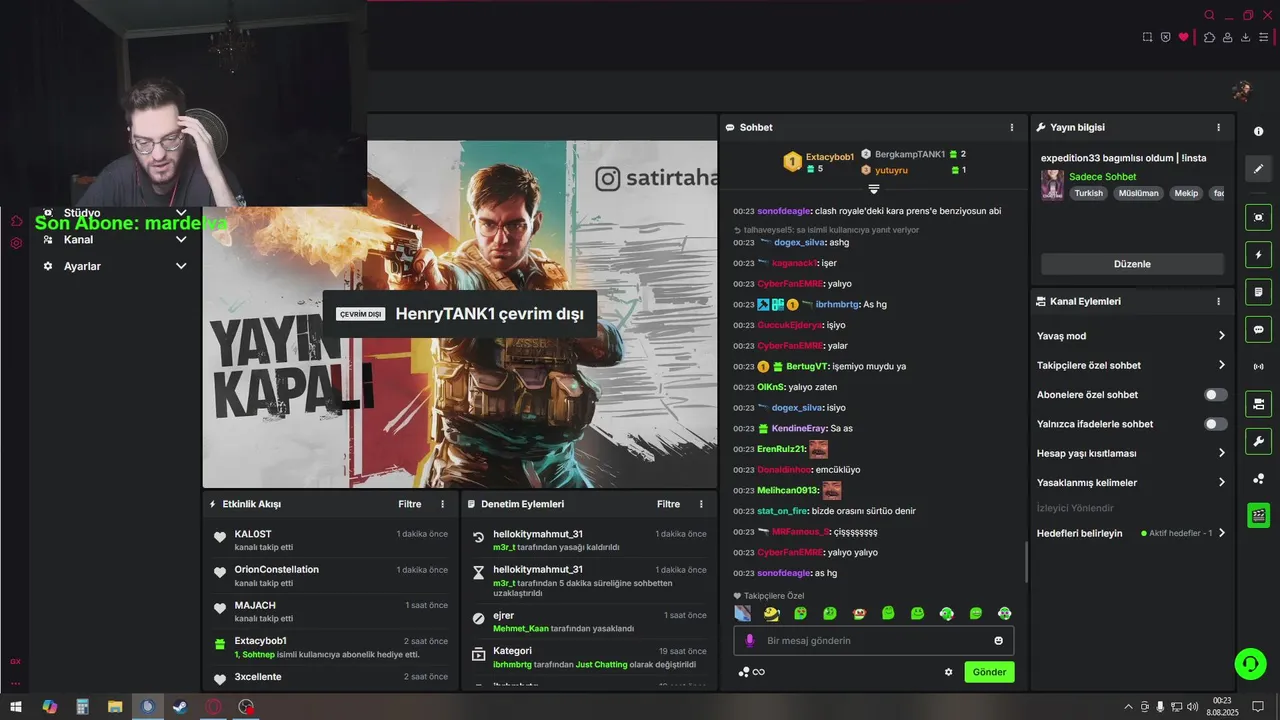This screenshot has width=1280, height=720.
Task: Show hidden system tray icons
Action: click(1129, 707)
